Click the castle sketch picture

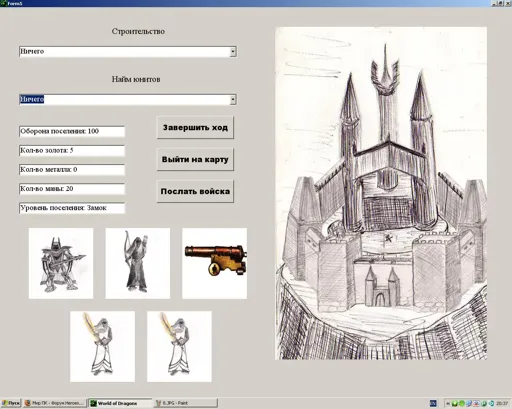click(x=381, y=193)
